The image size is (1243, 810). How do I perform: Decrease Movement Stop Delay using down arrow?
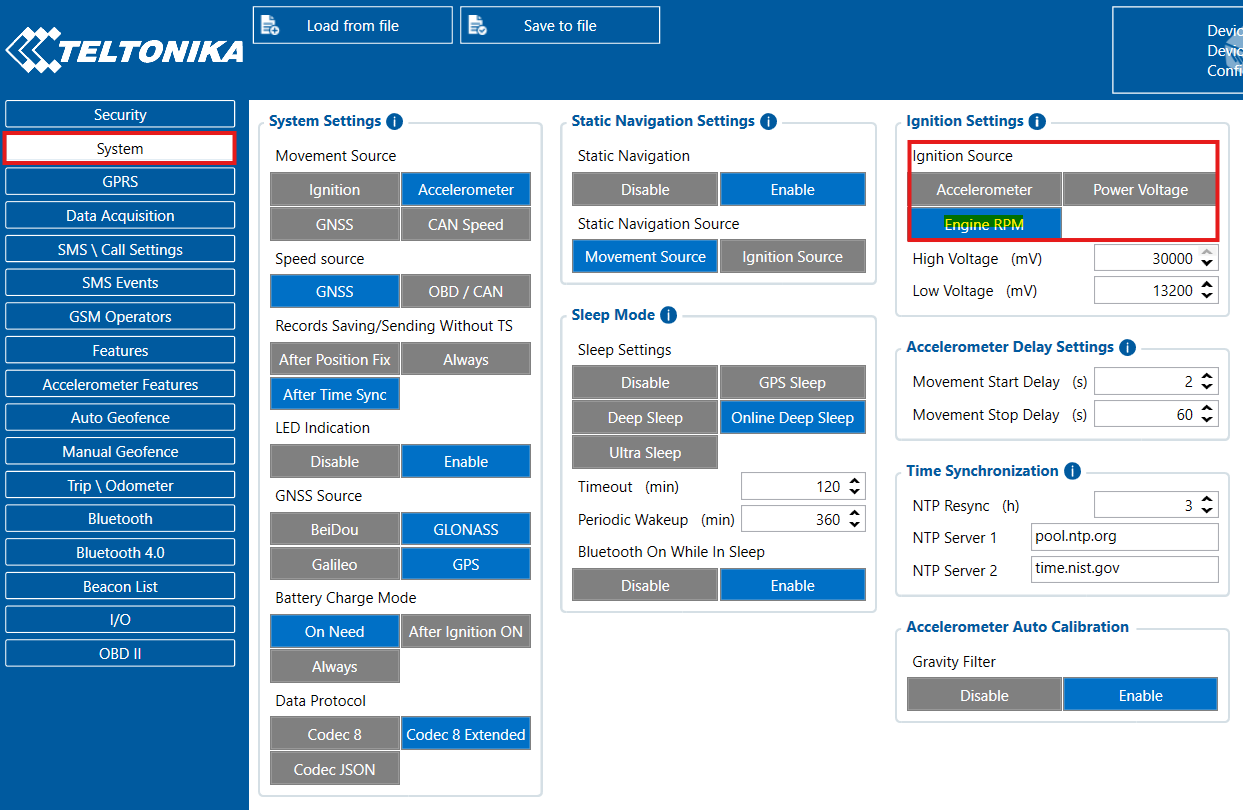(1207, 419)
